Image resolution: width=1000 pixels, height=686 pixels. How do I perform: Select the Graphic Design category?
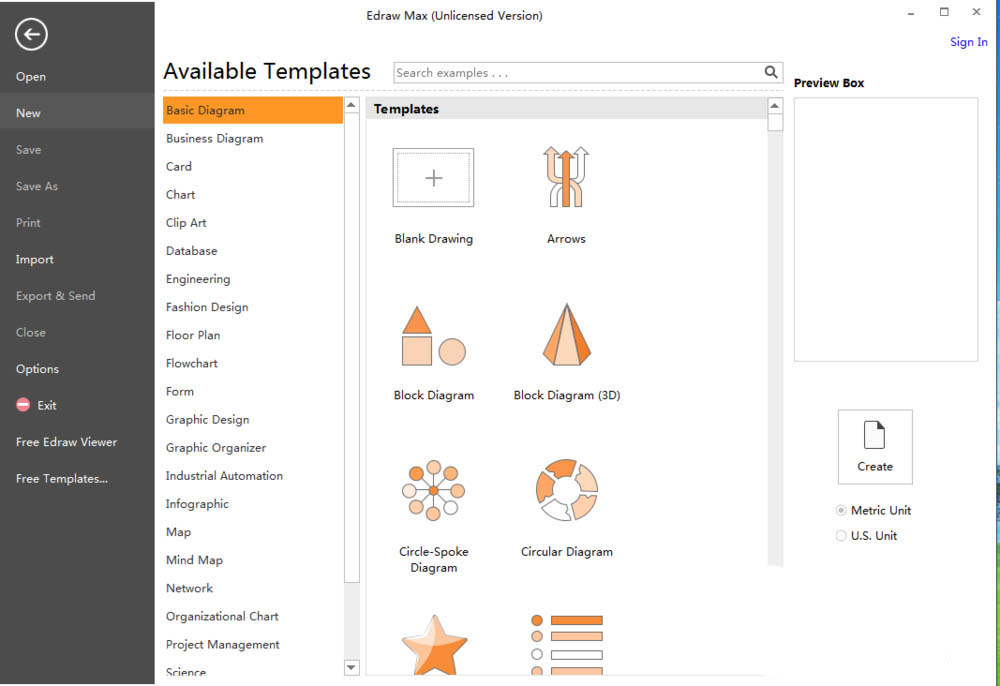click(x=253, y=420)
